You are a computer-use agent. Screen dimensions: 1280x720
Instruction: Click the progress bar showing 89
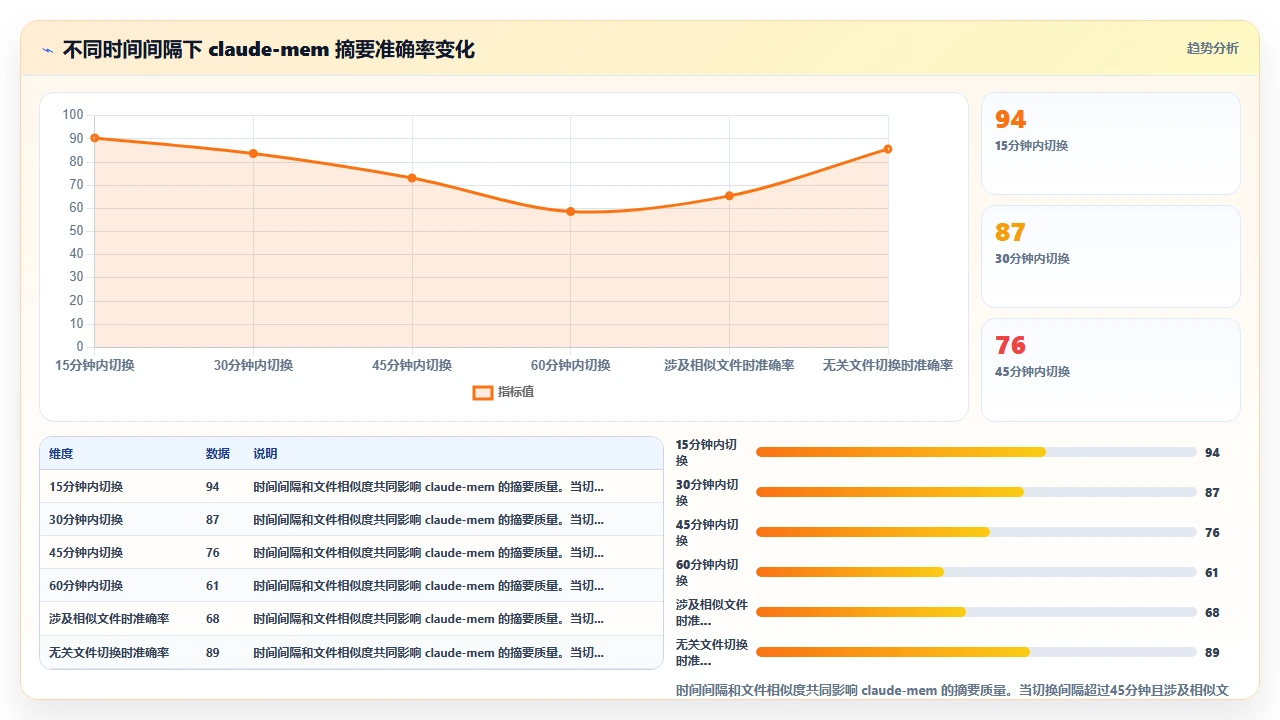point(976,652)
